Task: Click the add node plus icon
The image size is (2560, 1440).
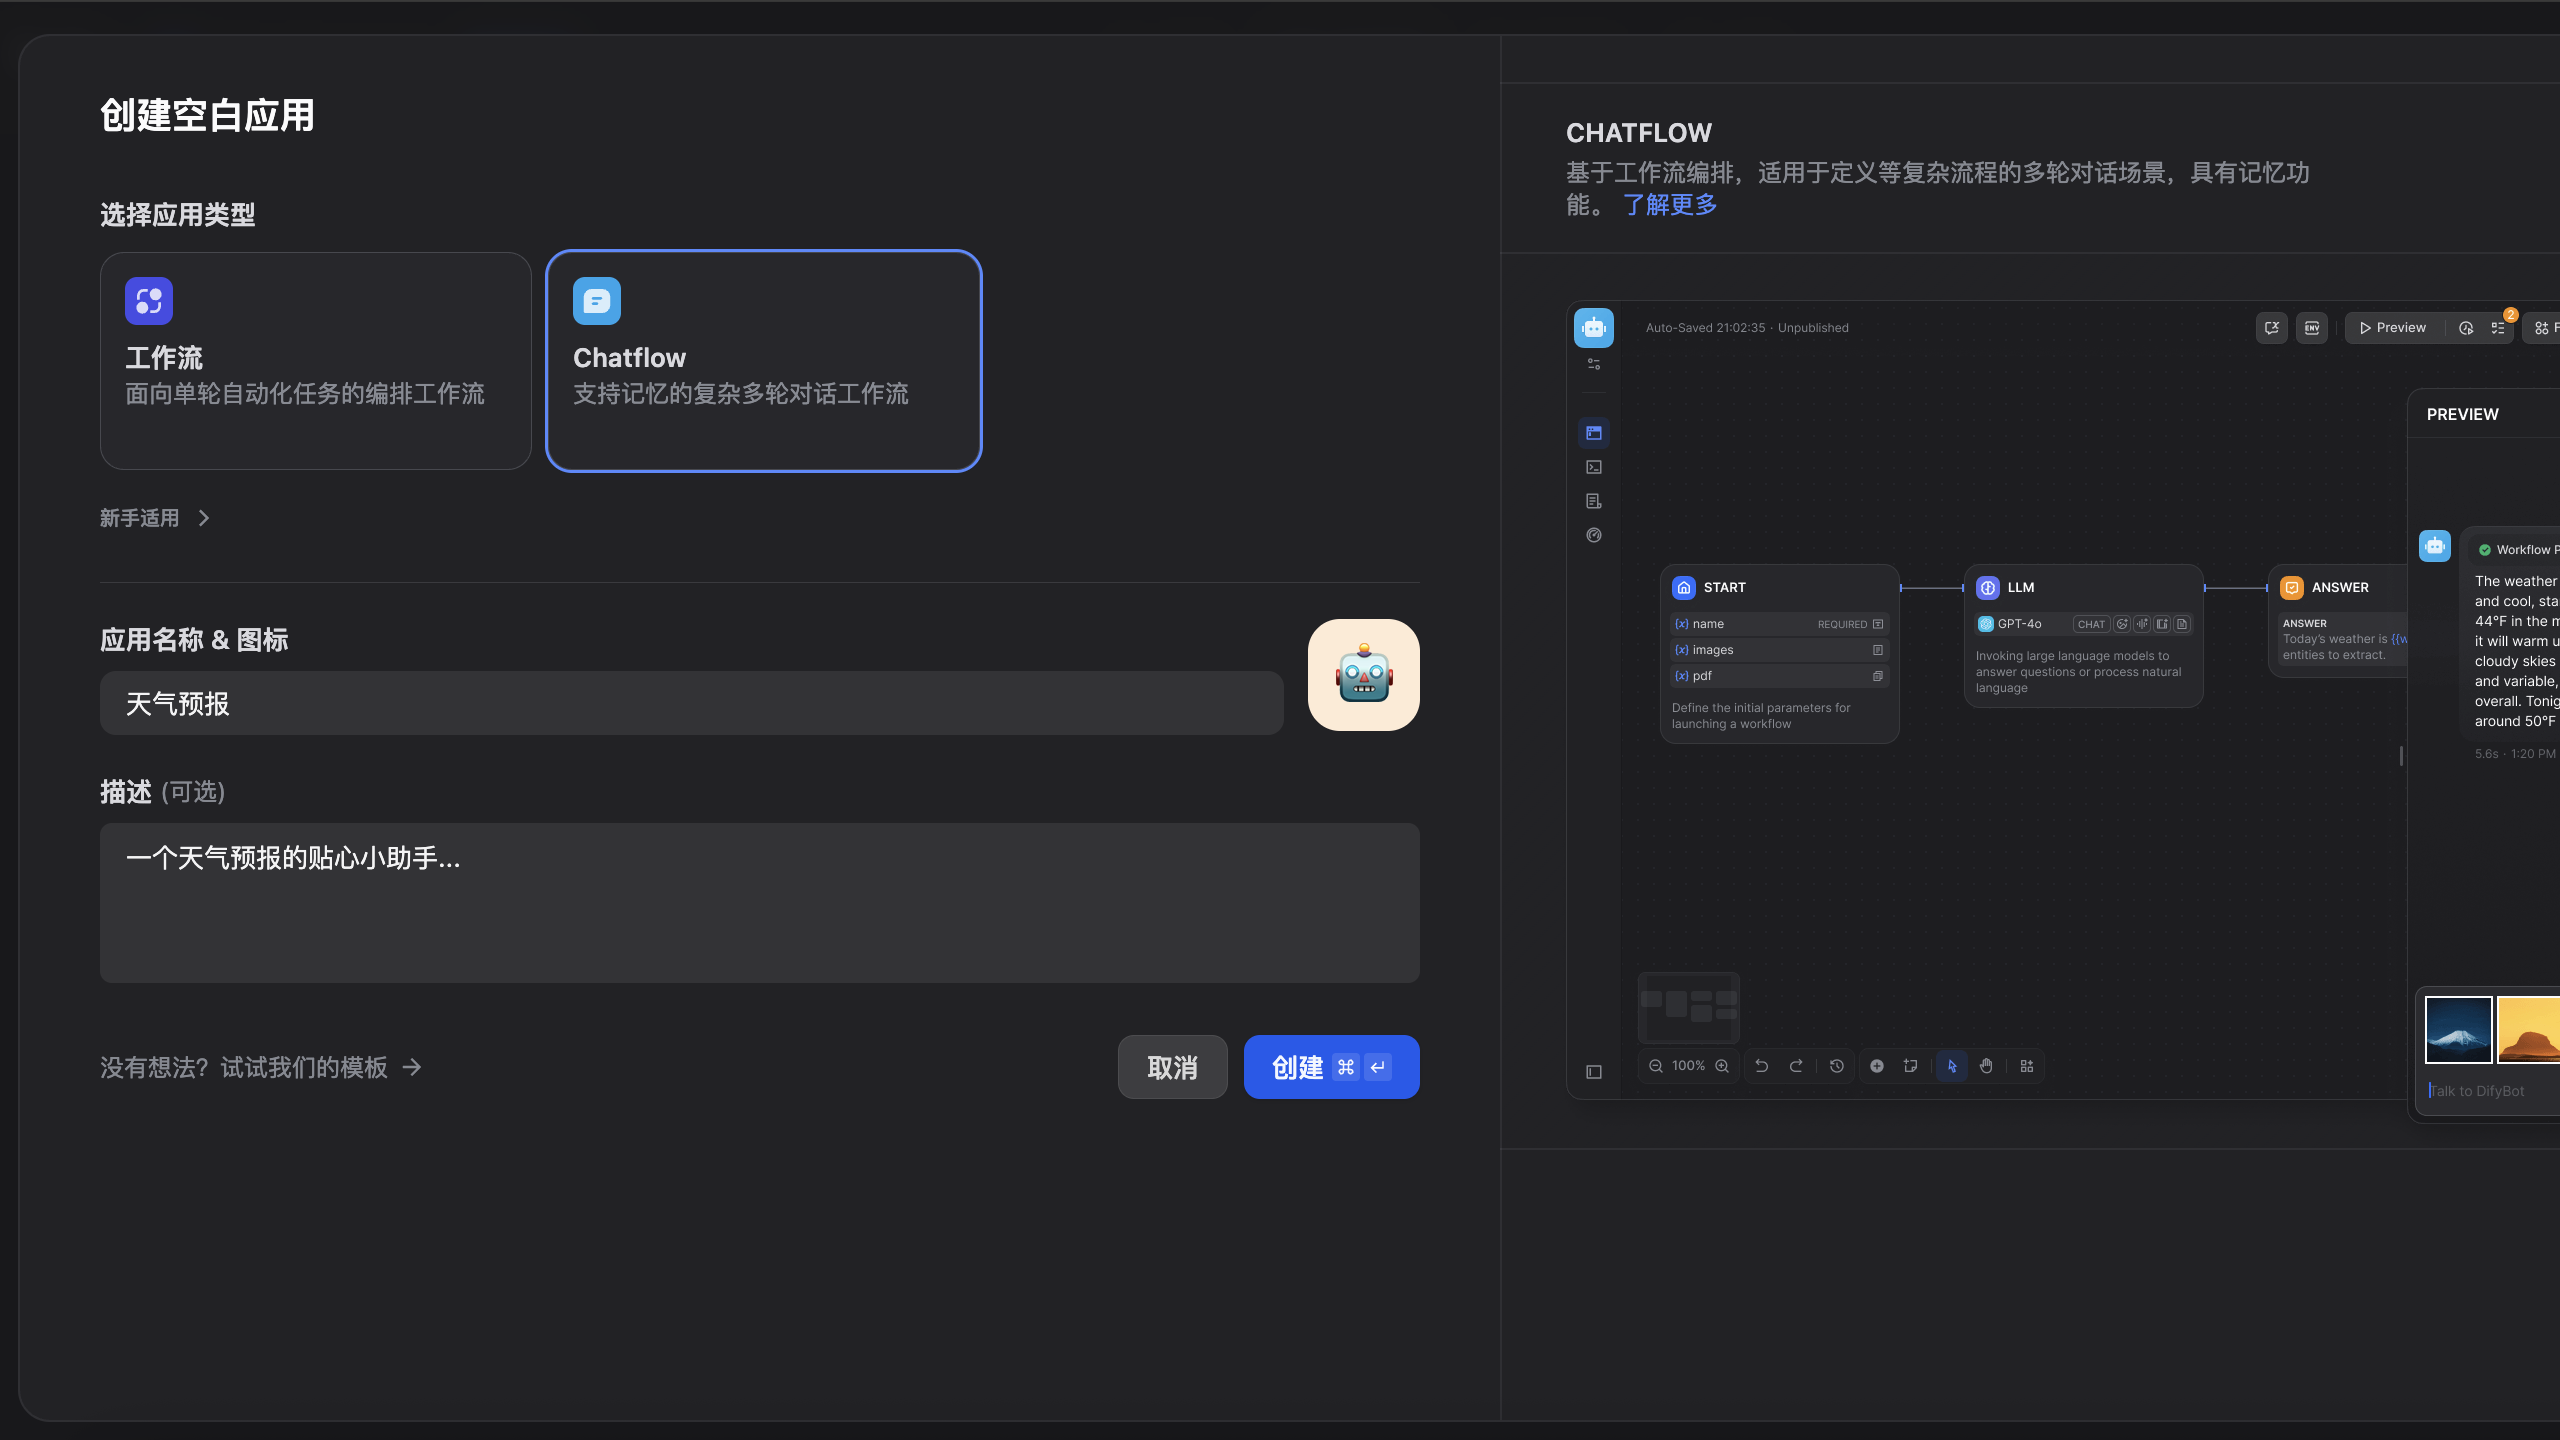Action: (x=1877, y=1066)
